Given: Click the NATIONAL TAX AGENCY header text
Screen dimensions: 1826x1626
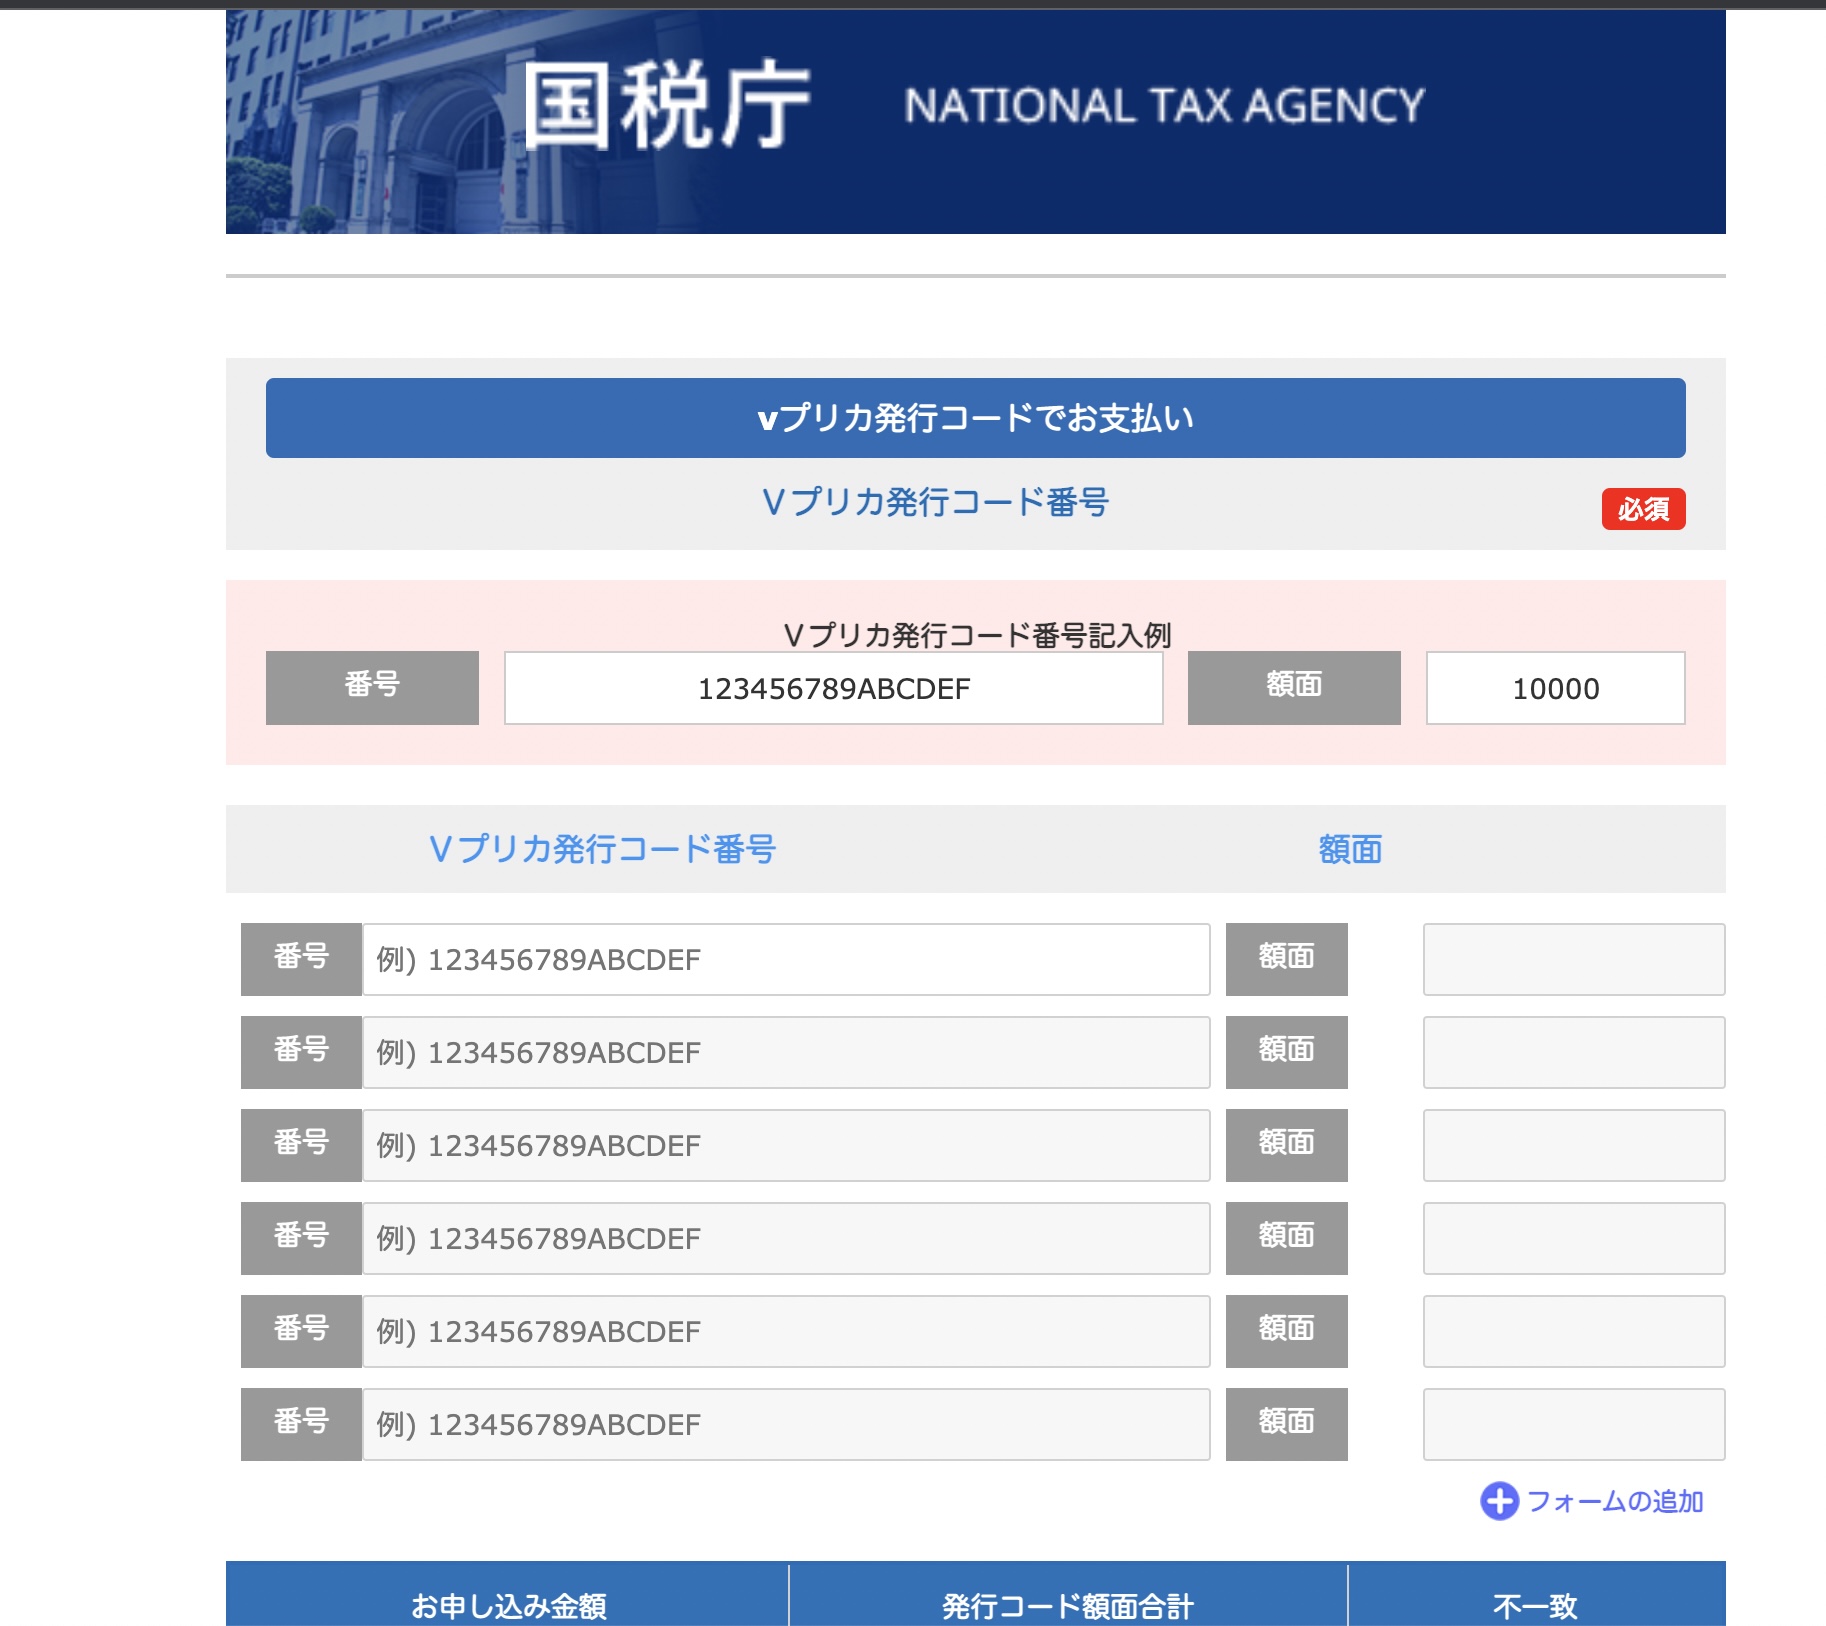Looking at the screenshot, I should coord(1164,106).
